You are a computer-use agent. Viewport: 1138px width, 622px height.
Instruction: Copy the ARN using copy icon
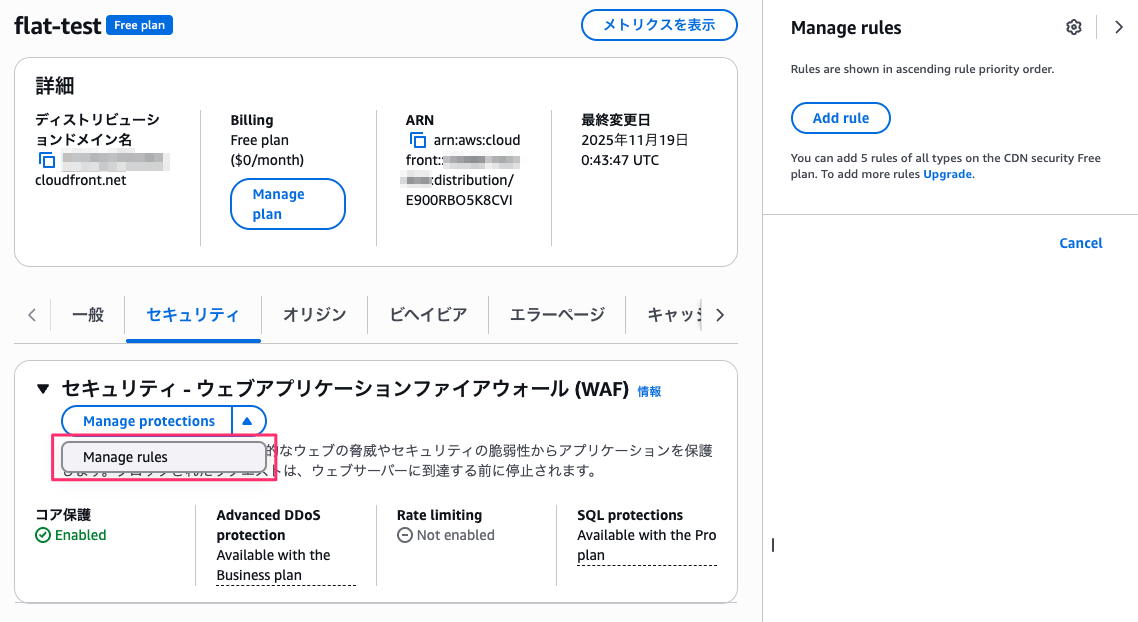click(x=418, y=140)
